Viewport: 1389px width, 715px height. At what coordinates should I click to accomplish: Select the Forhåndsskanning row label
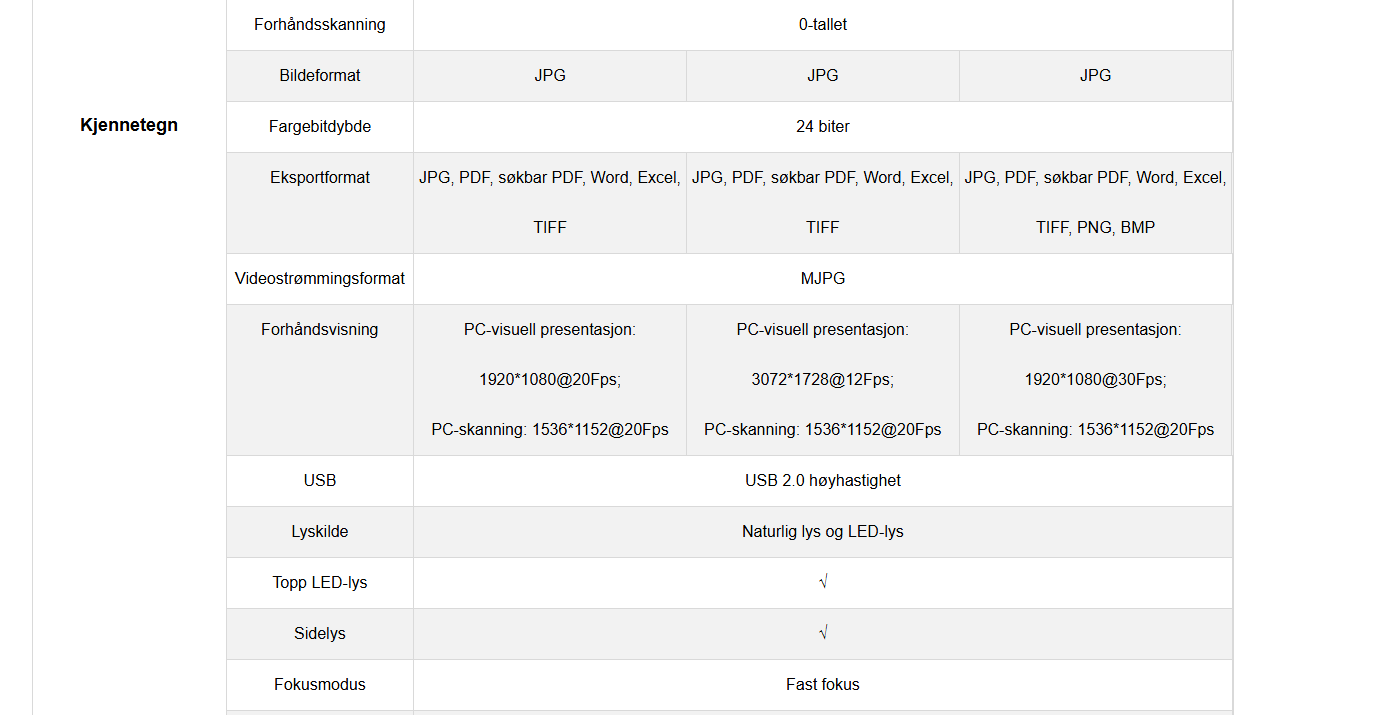pyautogui.click(x=319, y=24)
